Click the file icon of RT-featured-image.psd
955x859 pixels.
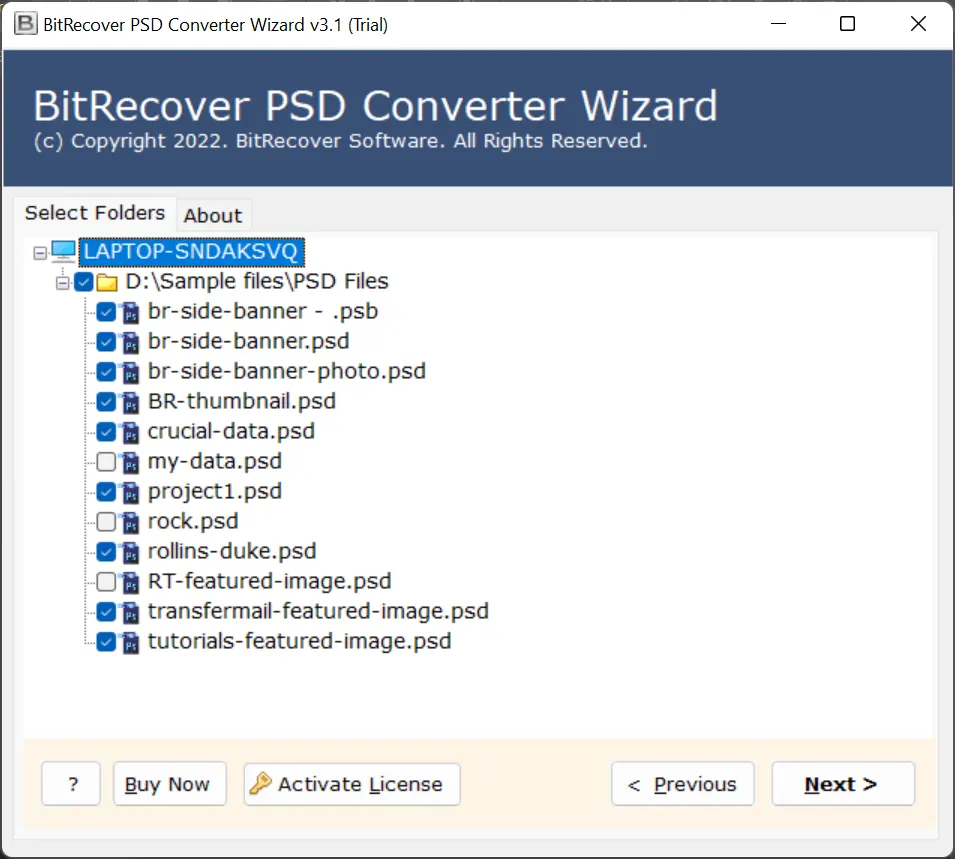click(x=130, y=582)
